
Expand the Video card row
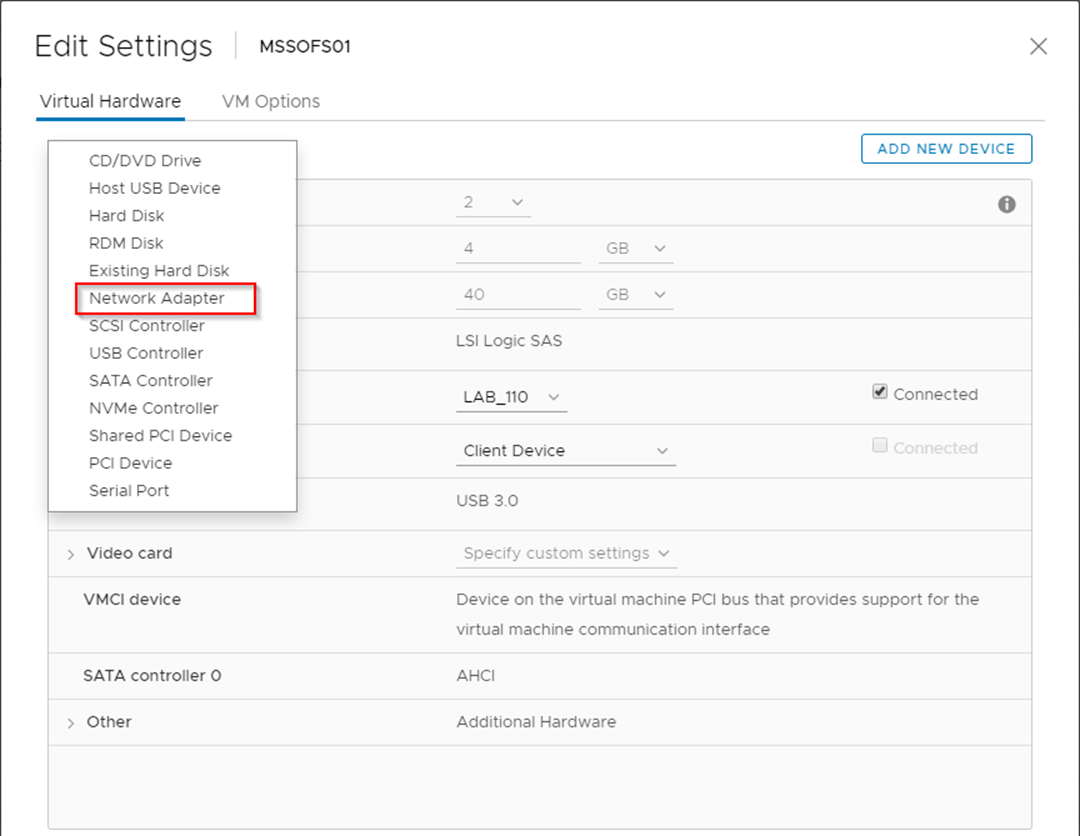point(71,554)
